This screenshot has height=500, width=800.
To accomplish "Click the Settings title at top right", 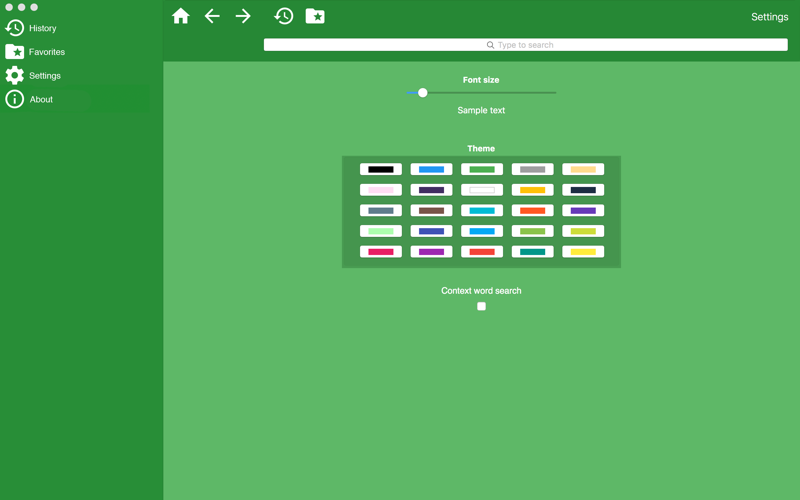I will tap(769, 17).
